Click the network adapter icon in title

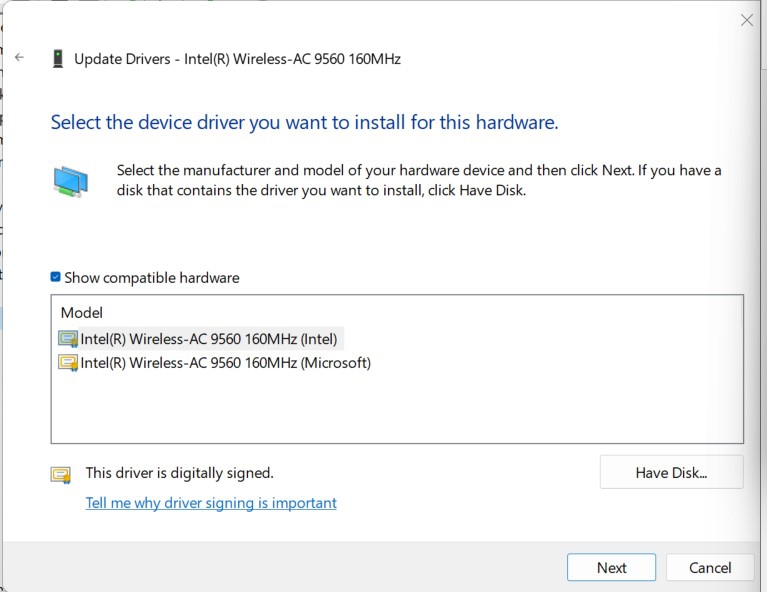pos(58,59)
